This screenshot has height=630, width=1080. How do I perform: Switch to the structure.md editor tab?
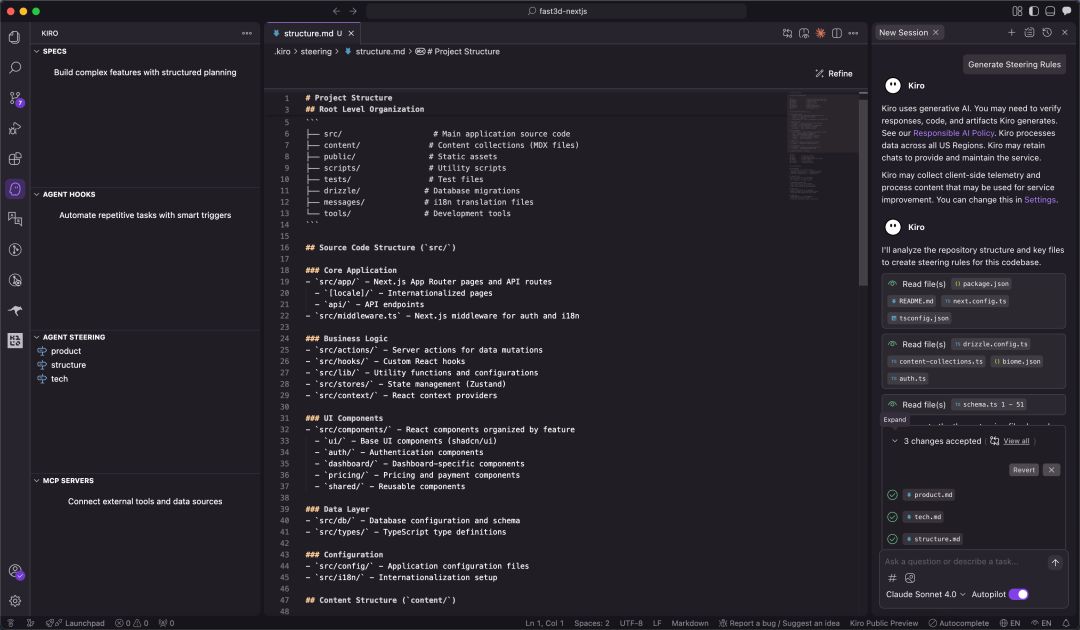tap(310, 31)
